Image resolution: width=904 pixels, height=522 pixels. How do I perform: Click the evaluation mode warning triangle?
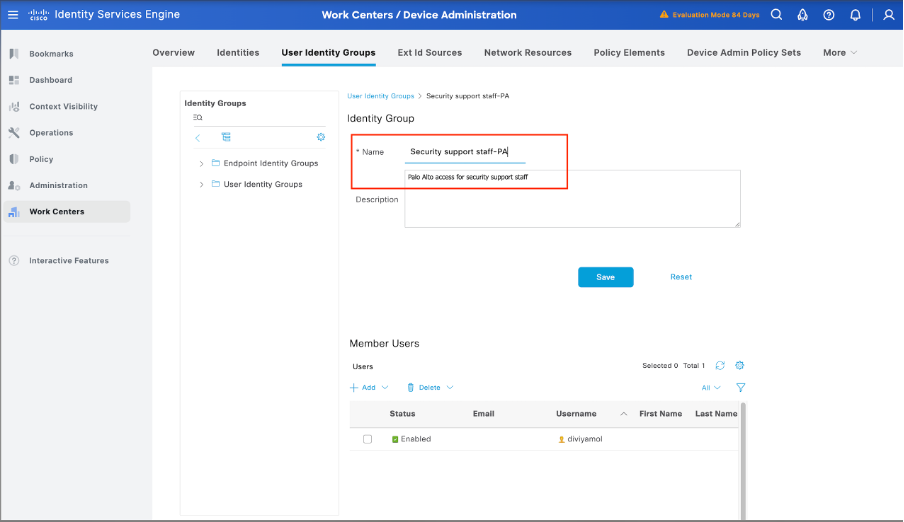[x=664, y=14]
